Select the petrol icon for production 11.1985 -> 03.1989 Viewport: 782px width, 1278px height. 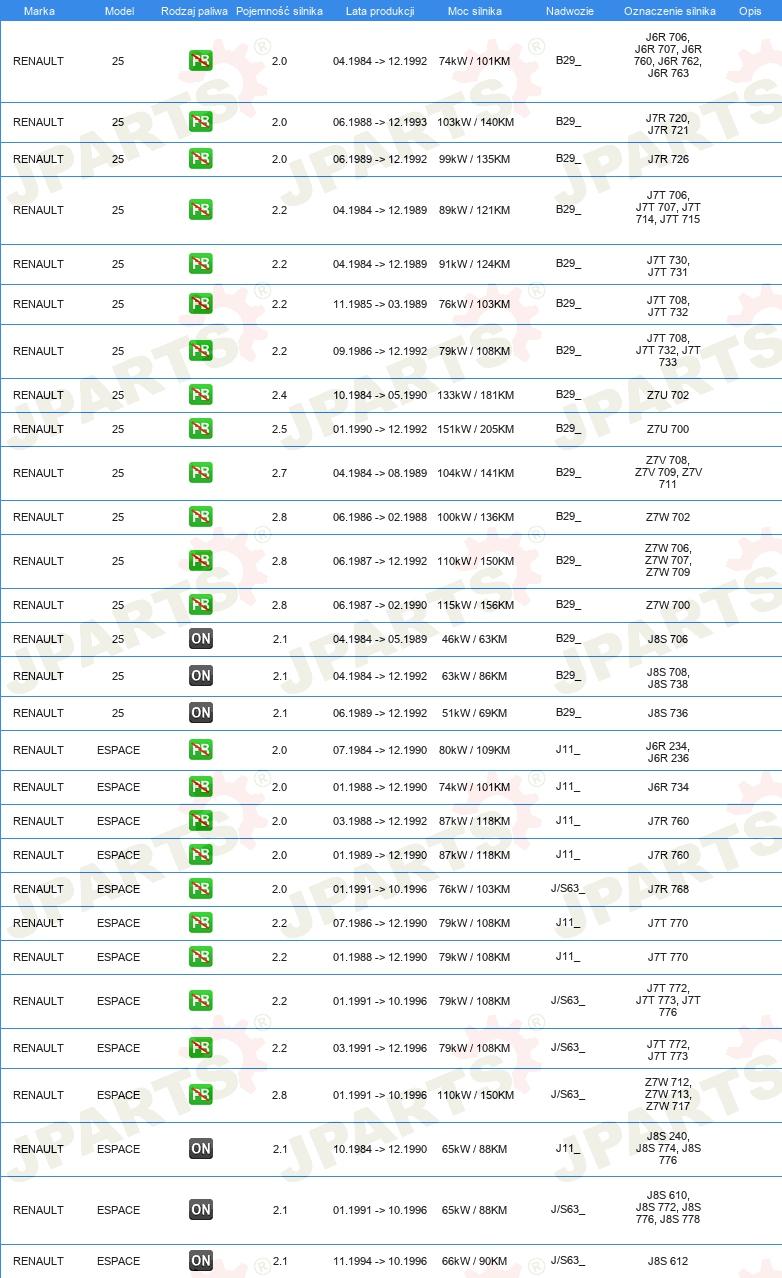click(201, 304)
